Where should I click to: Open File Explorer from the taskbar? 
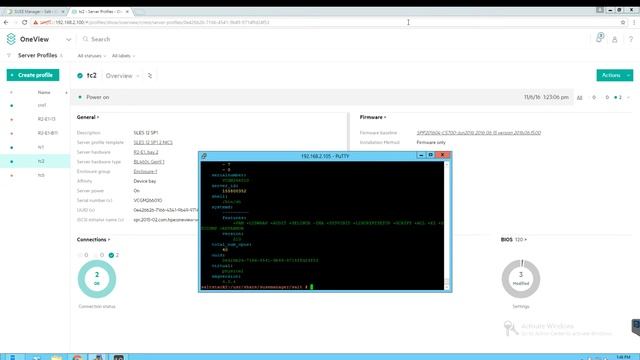(x=56, y=357)
